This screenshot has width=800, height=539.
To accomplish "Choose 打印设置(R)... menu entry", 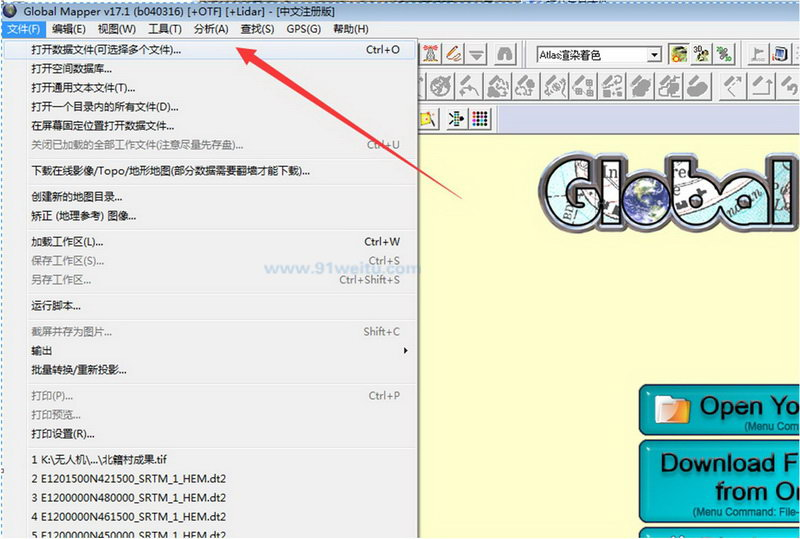I will click(210, 434).
